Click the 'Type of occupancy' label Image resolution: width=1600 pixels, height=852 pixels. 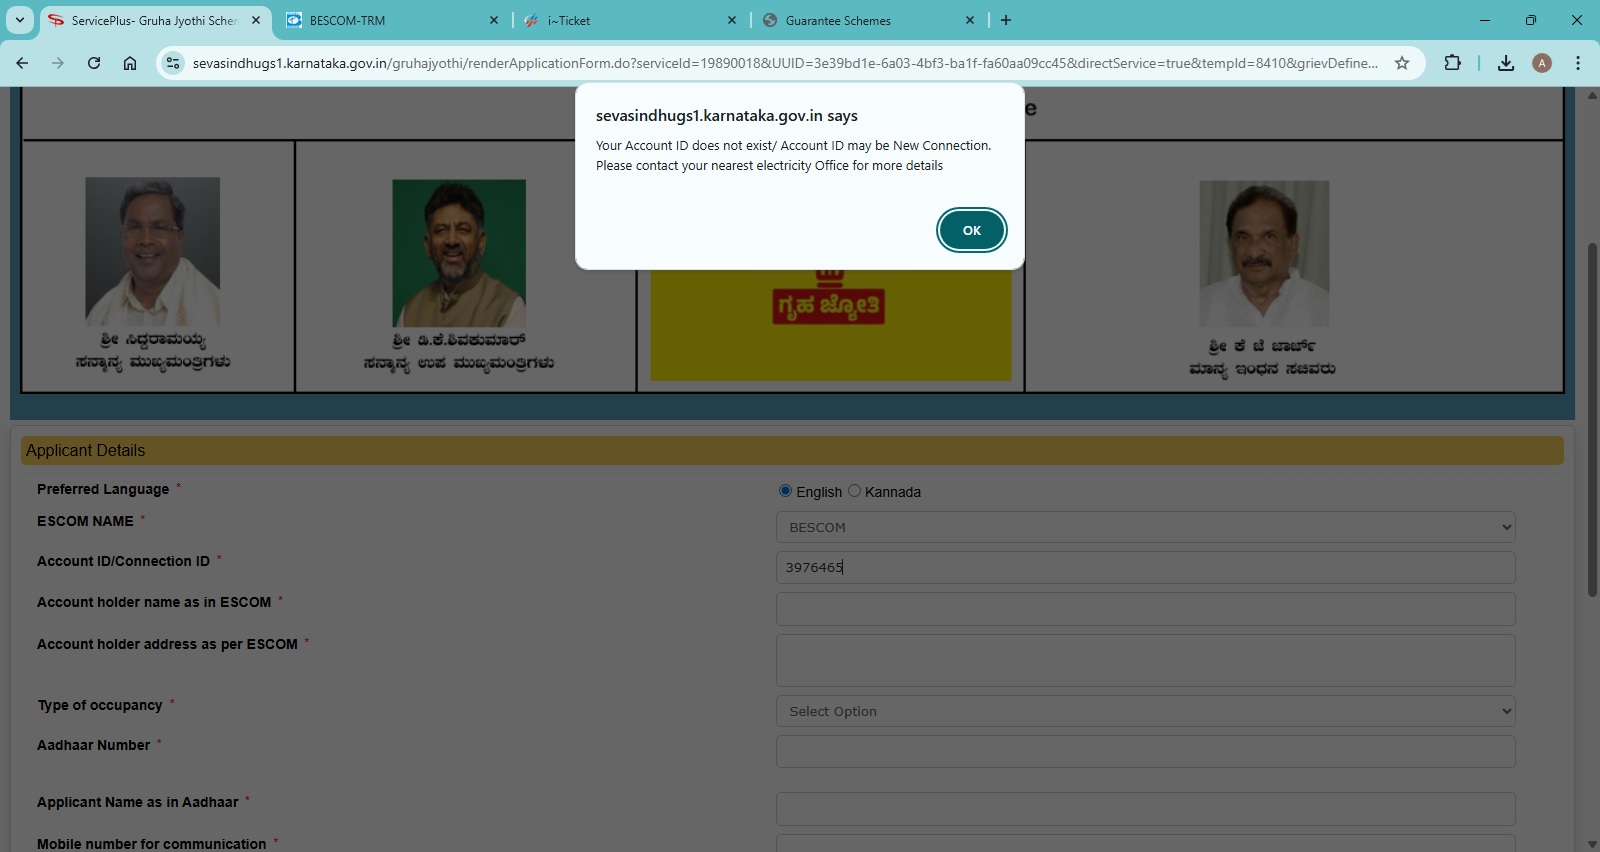(x=100, y=705)
